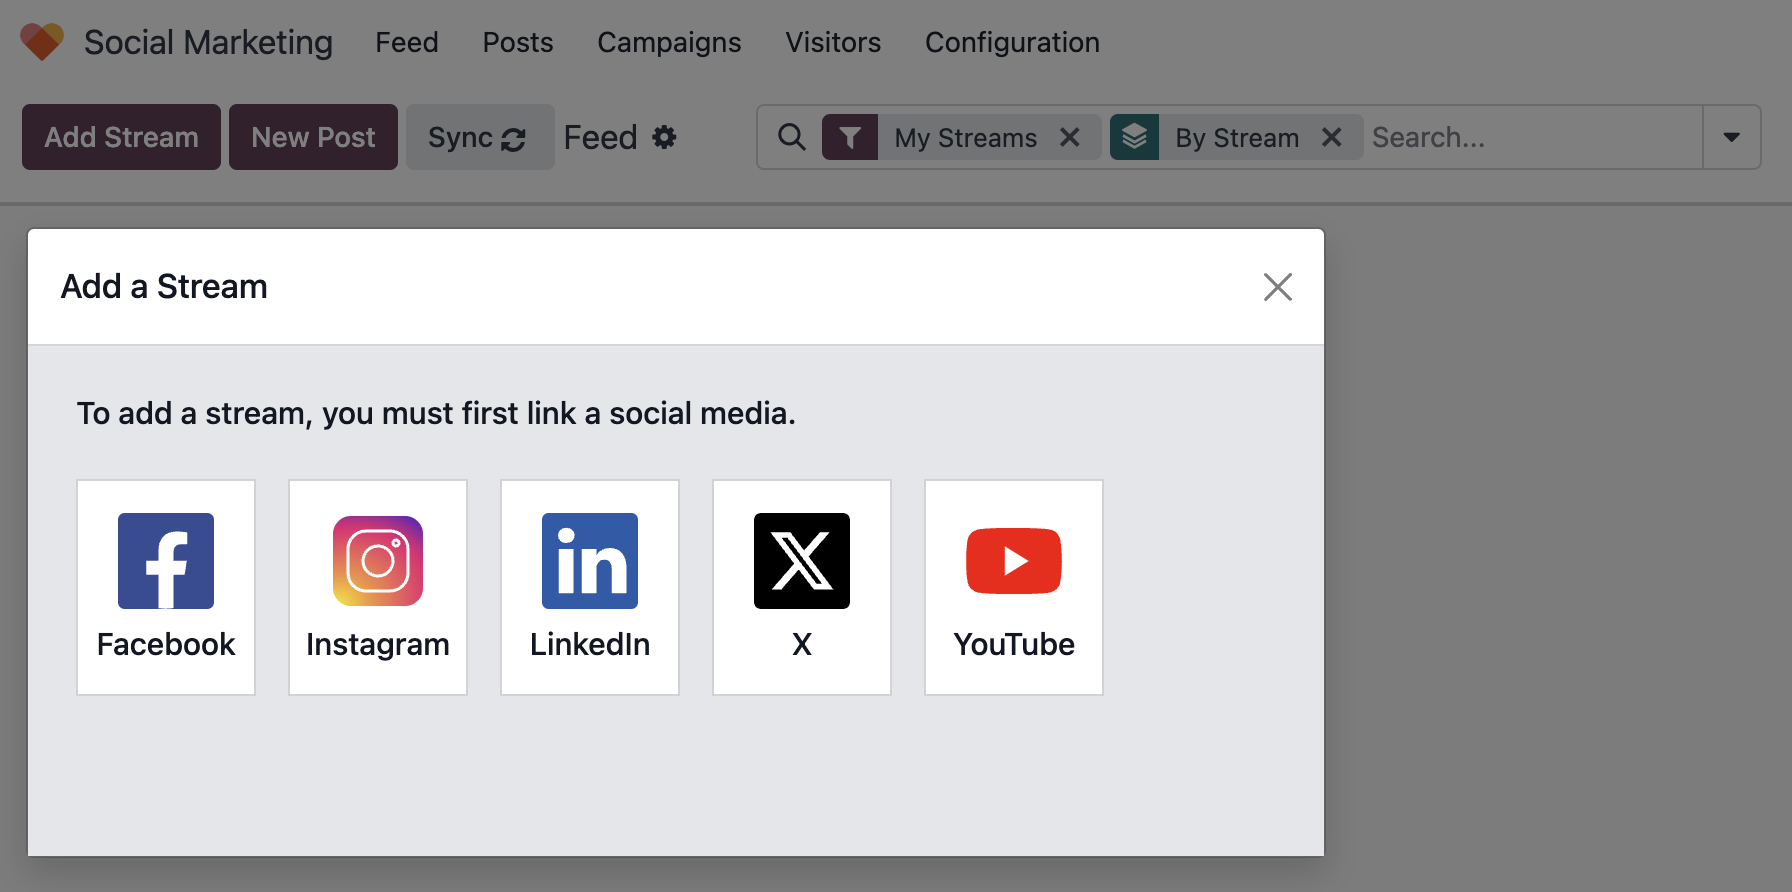Select the Instagram label
Screen dimensions: 1792x892
point(378,645)
